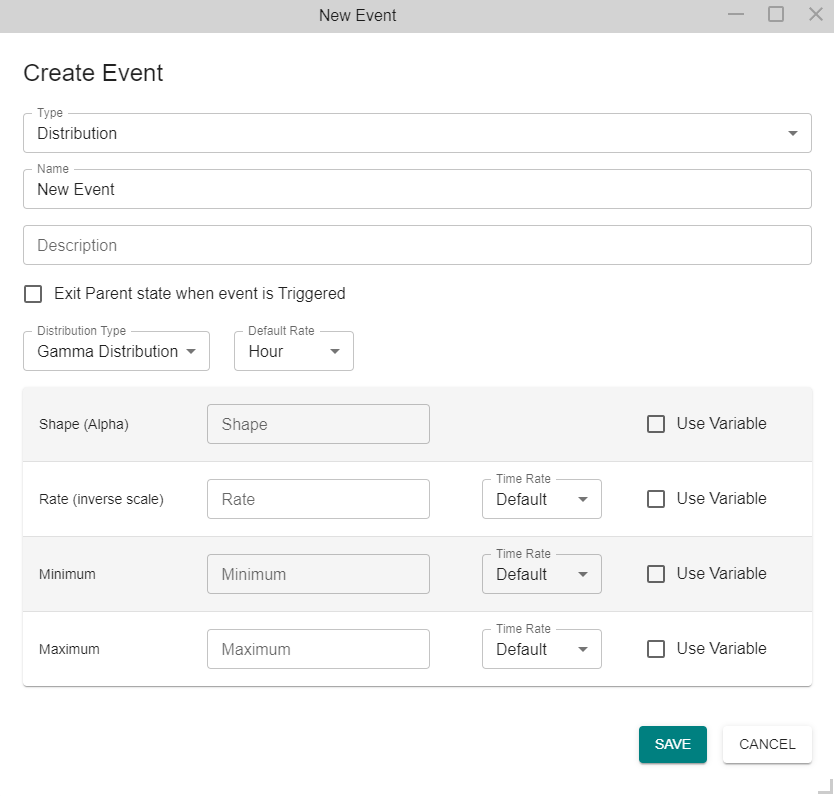This screenshot has height=796, width=834.
Task: Open Time Rate dropdown in Maximum row
Action: 541,649
